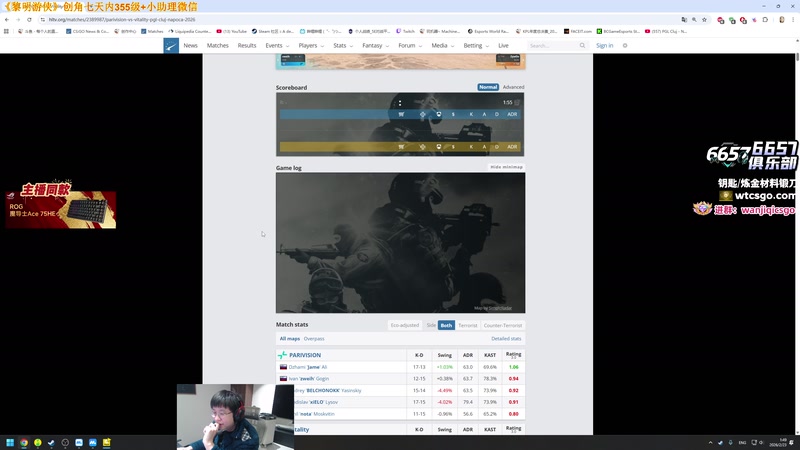The height and width of the screenshot is (450, 800).
Task: Click the Rating column header for PARIVISION
Action: click(x=513, y=355)
